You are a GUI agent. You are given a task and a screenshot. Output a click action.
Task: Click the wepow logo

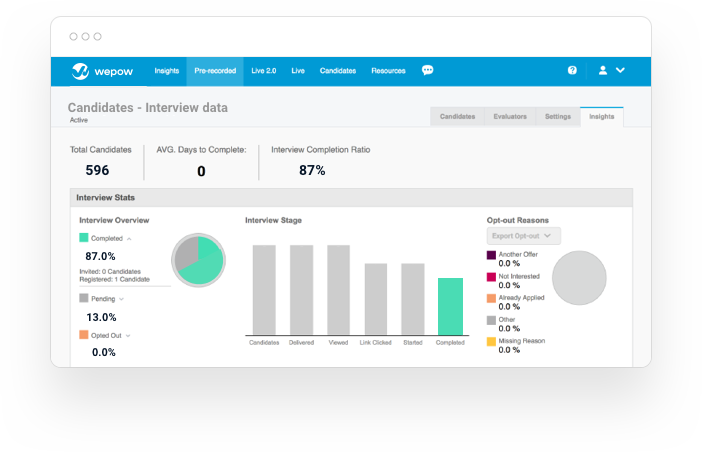(103, 71)
